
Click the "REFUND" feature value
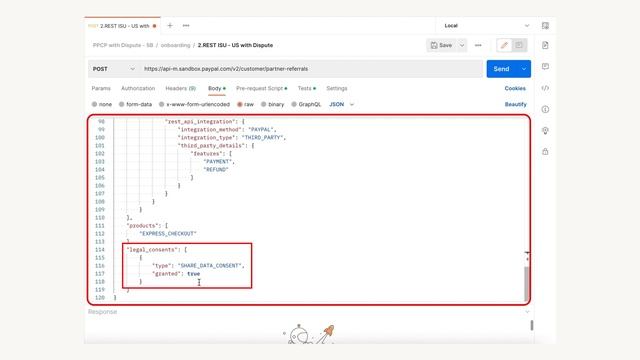(x=216, y=169)
